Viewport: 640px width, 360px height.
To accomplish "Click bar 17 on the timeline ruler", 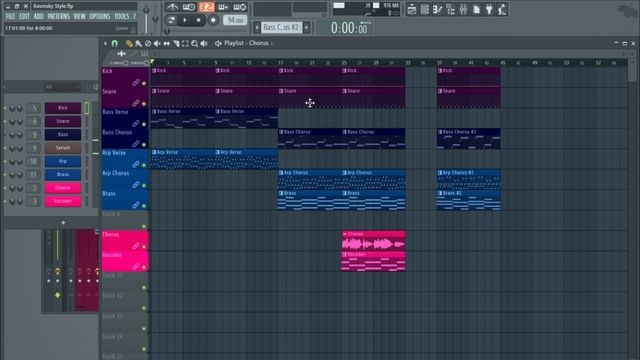I will (x=280, y=63).
